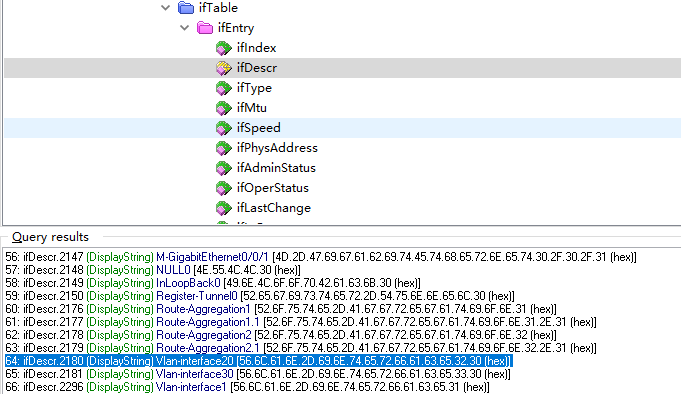
Task: Select the ifDescr tree node
Action: coord(257,68)
